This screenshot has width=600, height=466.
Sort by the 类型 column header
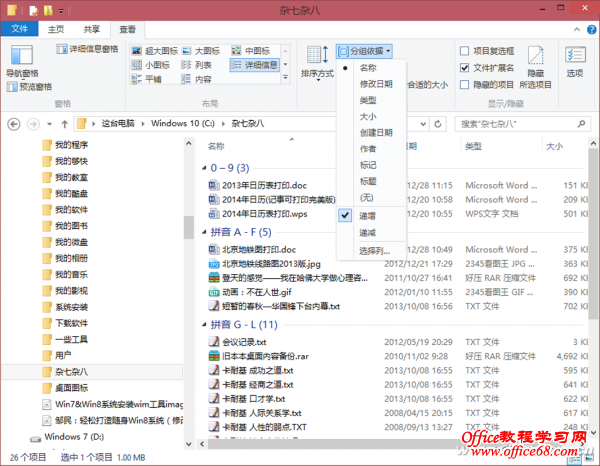[473, 146]
